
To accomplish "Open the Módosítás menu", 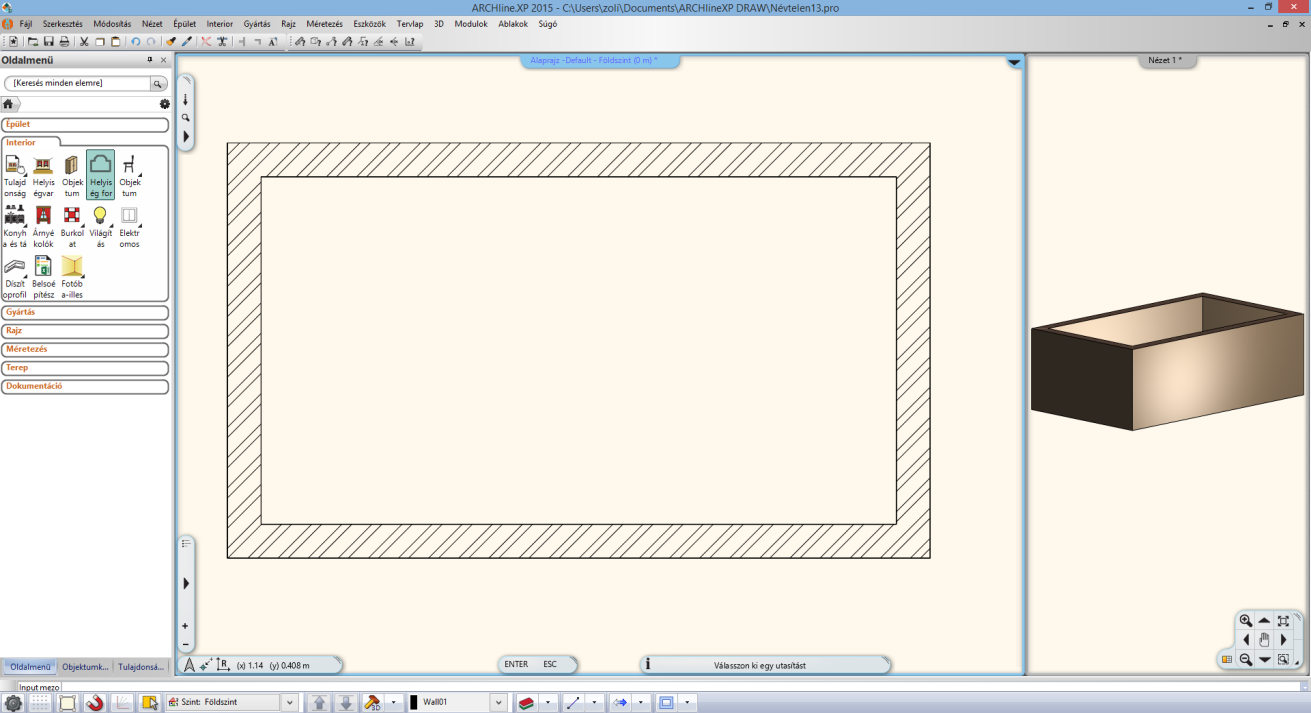I will pyautogui.click(x=112, y=23).
